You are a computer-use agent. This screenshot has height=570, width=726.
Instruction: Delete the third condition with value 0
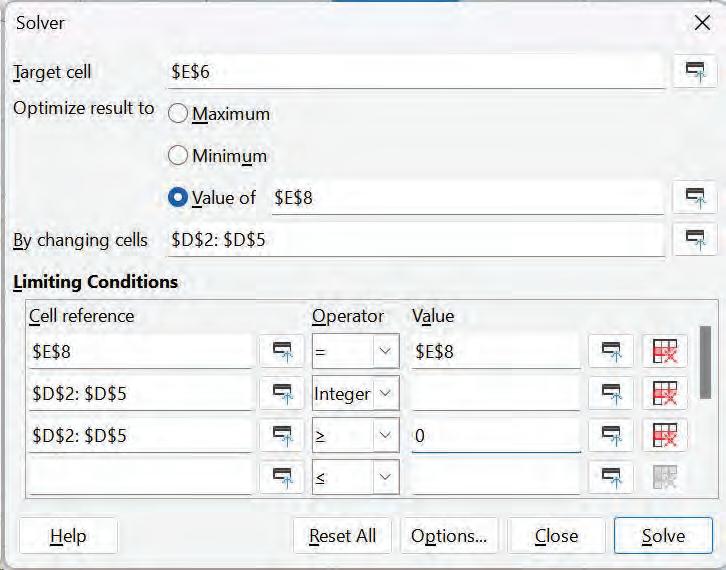(x=665, y=436)
